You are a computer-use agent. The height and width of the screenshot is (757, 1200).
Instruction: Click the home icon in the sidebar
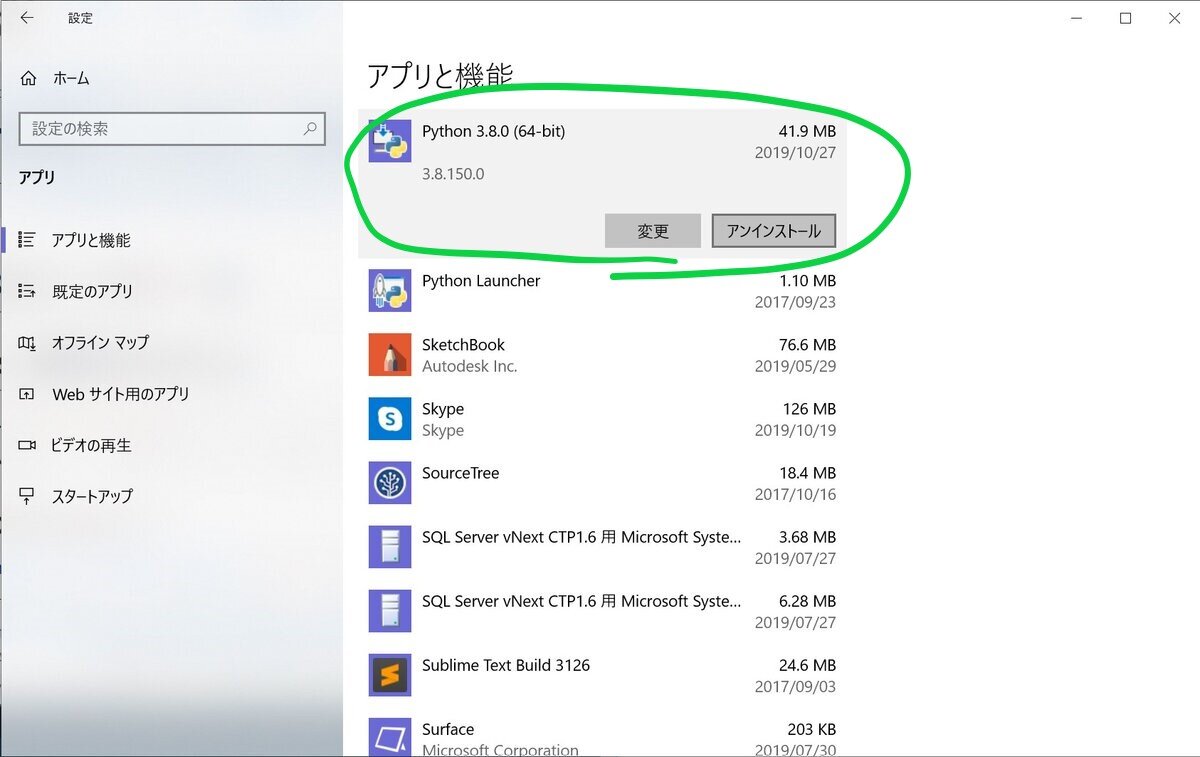tap(27, 78)
